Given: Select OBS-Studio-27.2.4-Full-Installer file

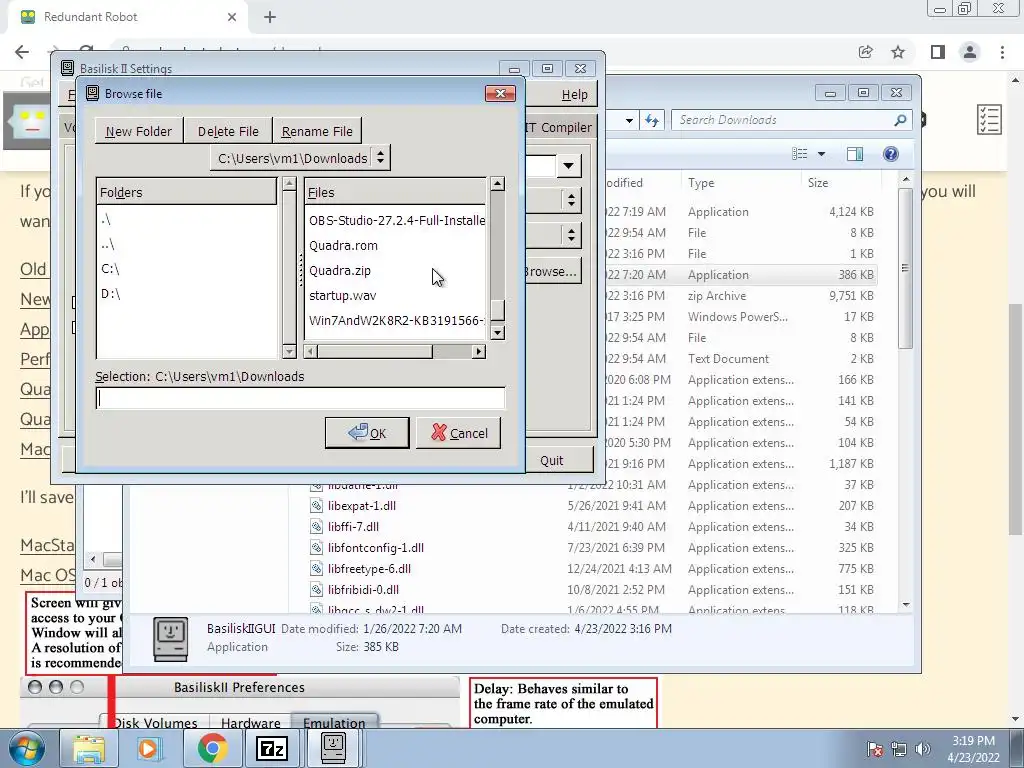Looking at the screenshot, I should (x=396, y=221).
